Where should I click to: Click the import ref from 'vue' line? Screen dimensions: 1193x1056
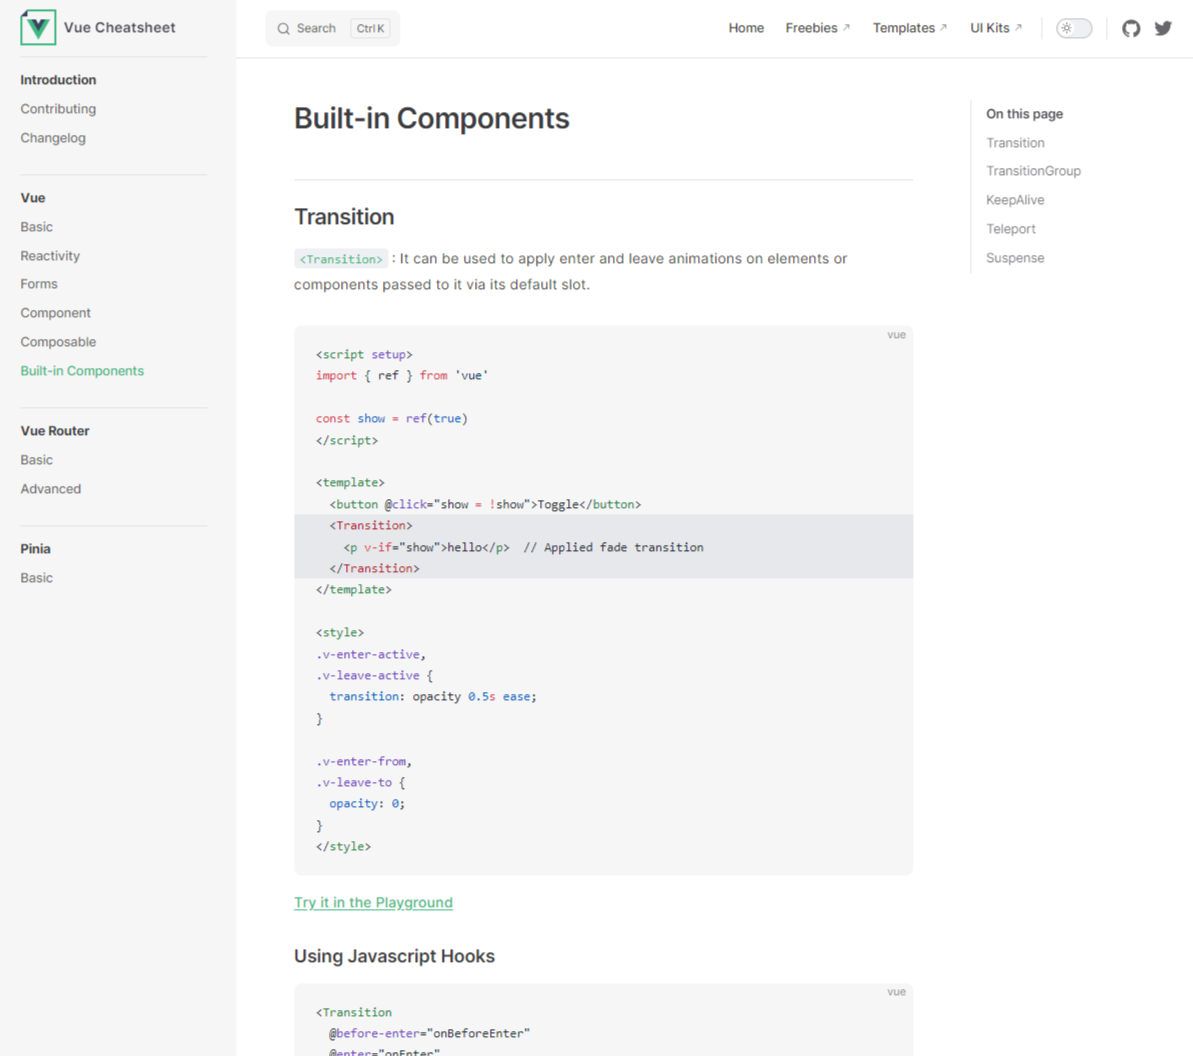(x=402, y=376)
